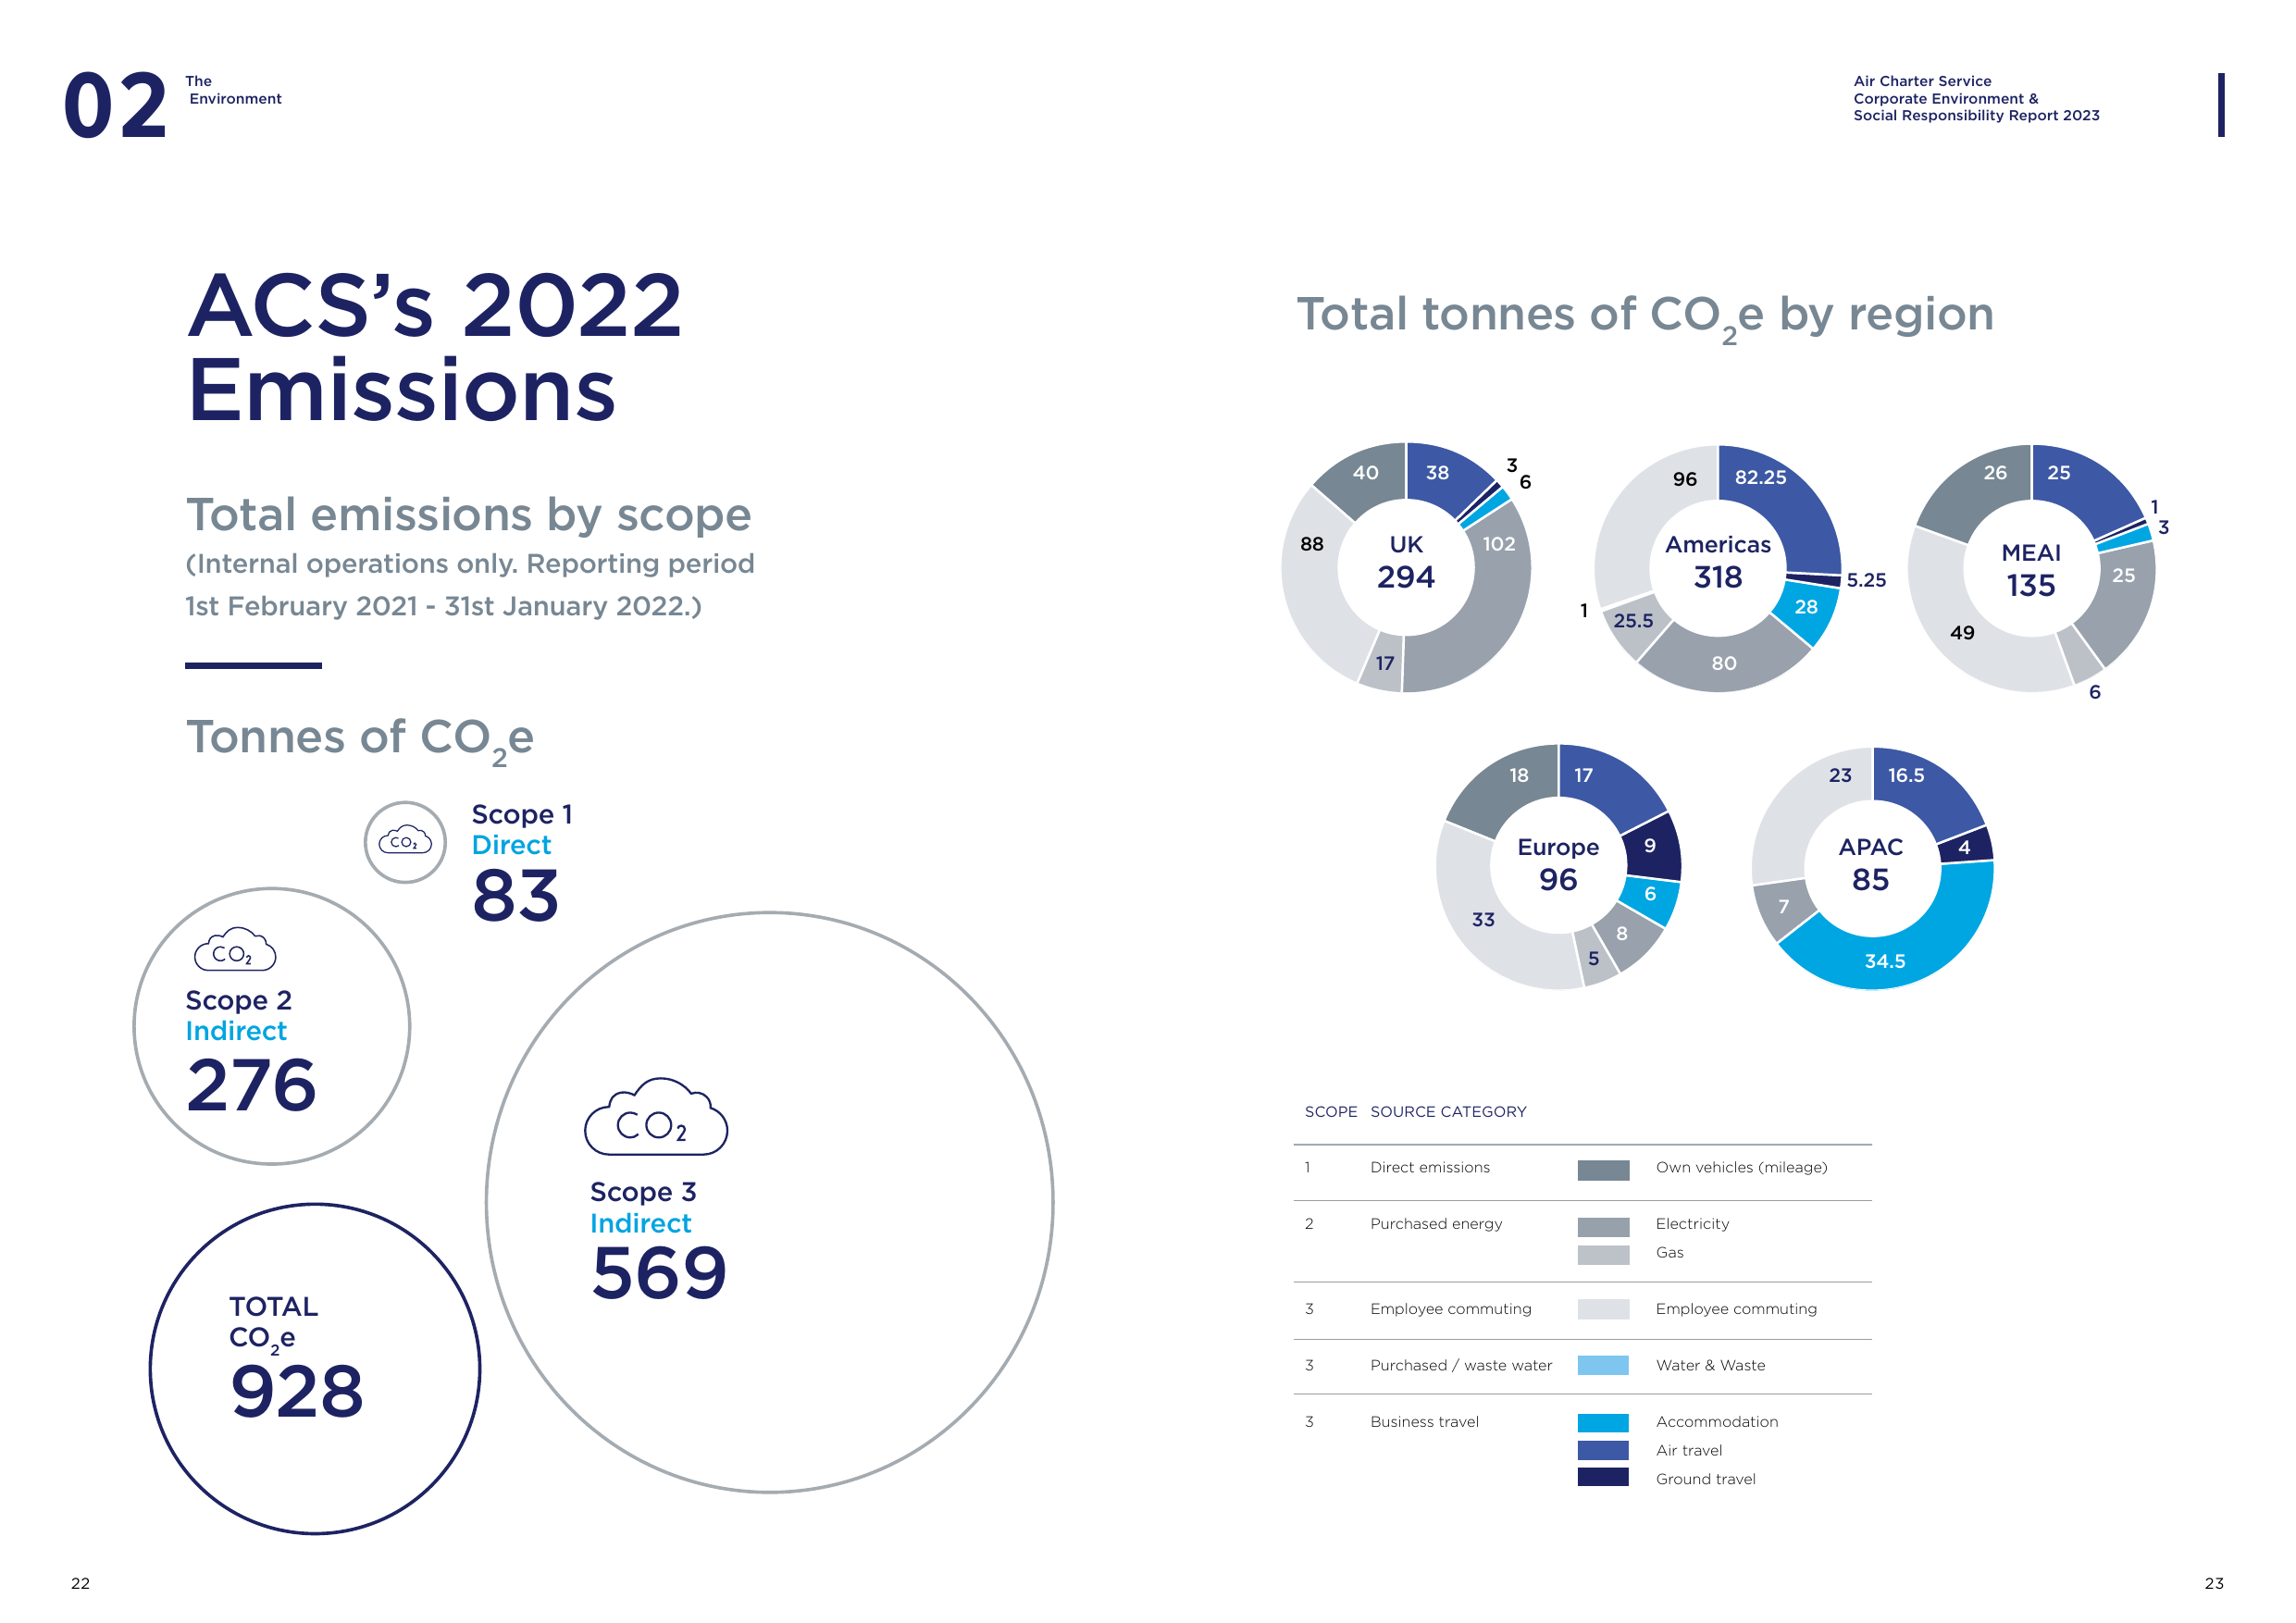Click the MEAI 135 donut center label
The width and height of the screenshot is (2296, 1623).
[x=2031, y=570]
